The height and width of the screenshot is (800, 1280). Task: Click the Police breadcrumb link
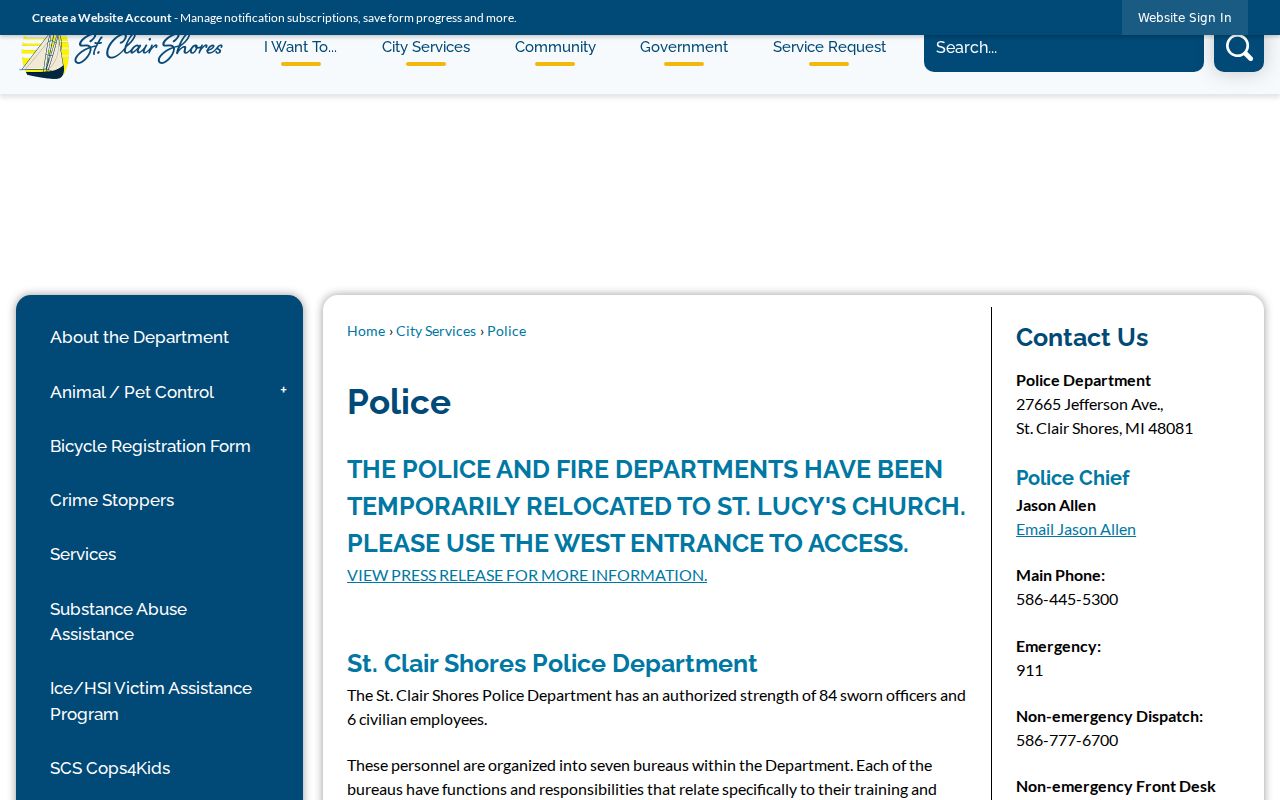tap(506, 331)
